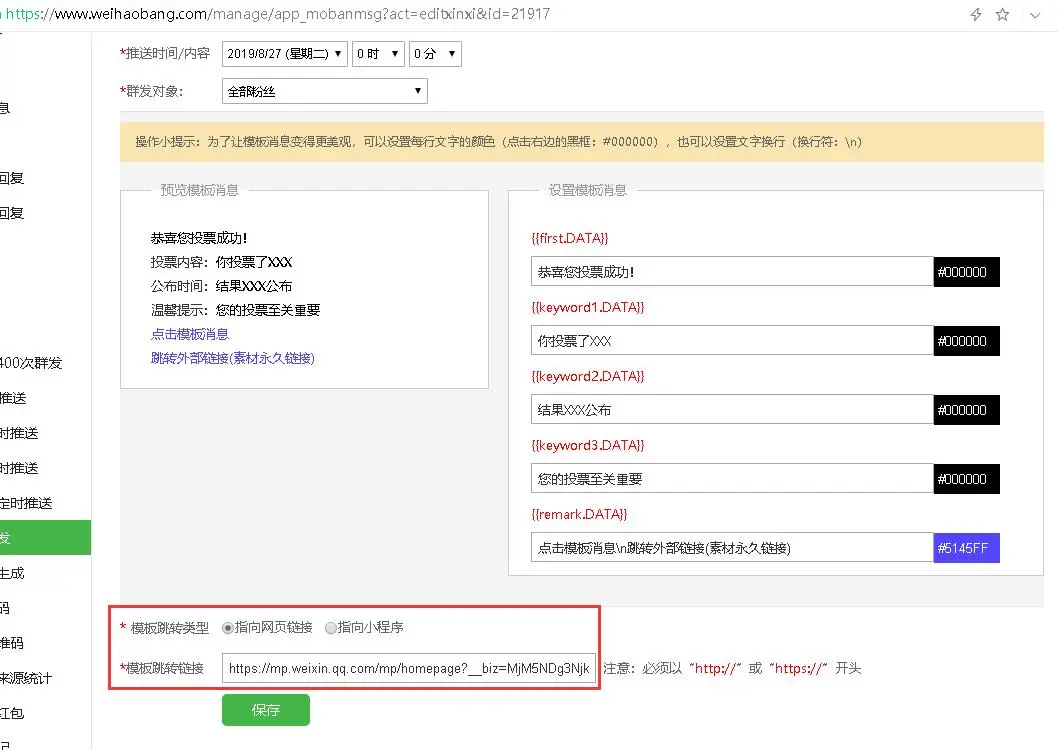Open sidebar item ending 定时推送
Screen dimensions: 1058x750
26,503
